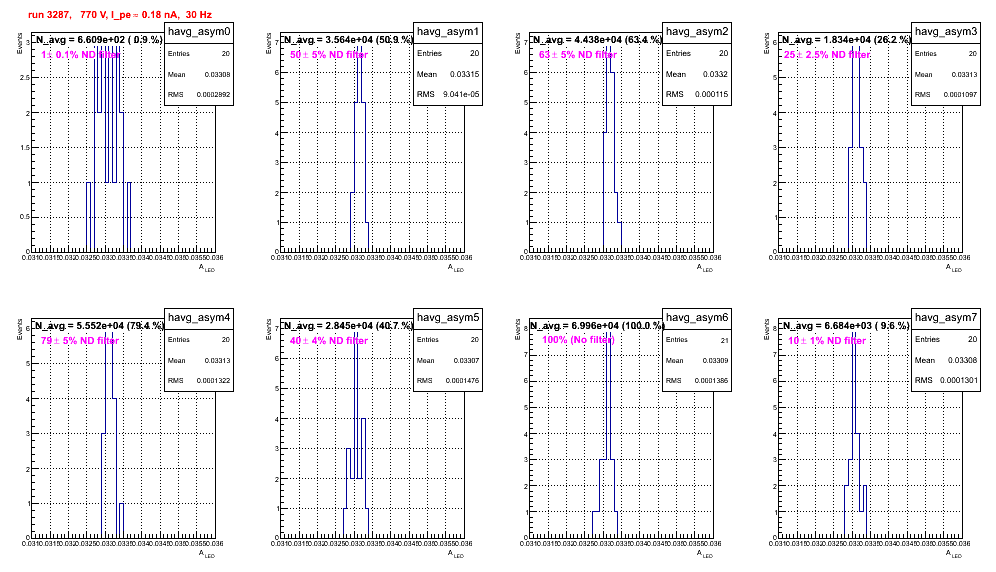The width and height of the screenshot is (996, 572).
Task: Click the N_avg = 3.564e+04 label
Action: coord(347,40)
